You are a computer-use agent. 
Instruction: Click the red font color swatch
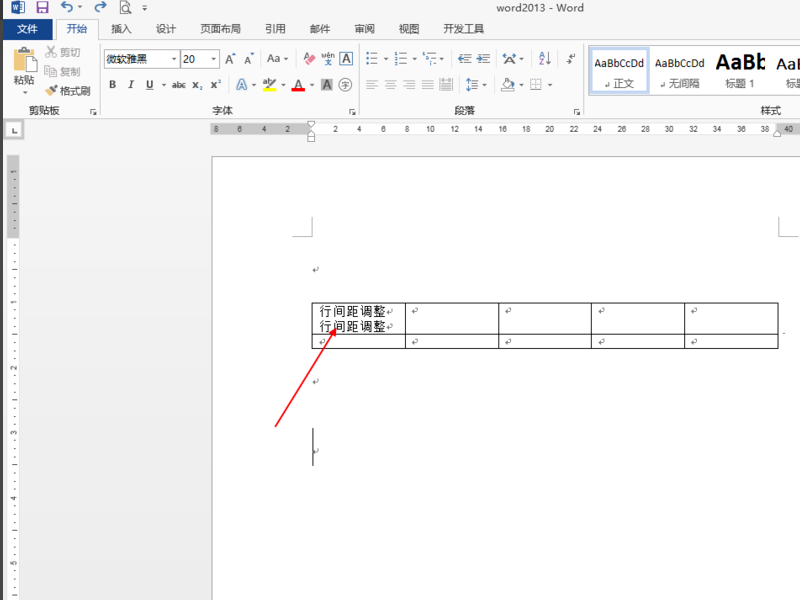(x=298, y=85)
